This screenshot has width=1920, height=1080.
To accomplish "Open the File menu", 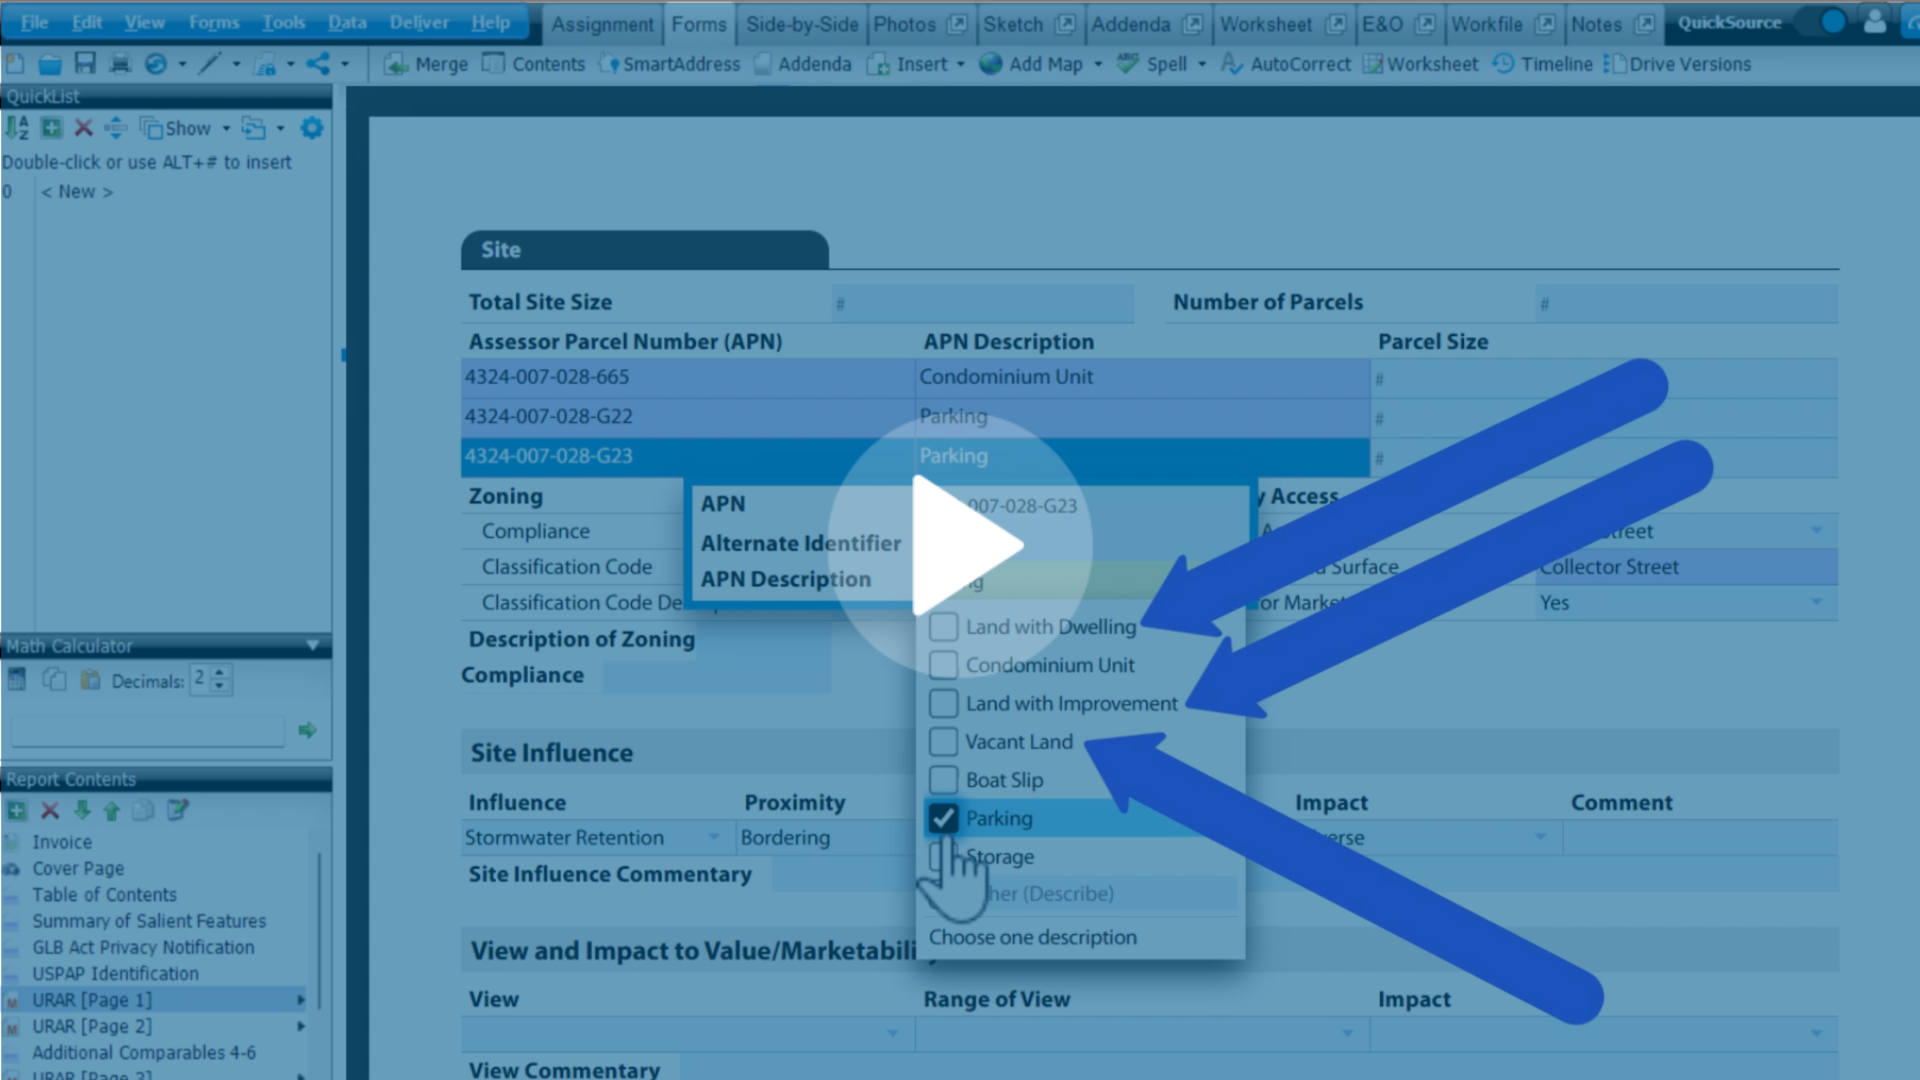I will [34, 22].
